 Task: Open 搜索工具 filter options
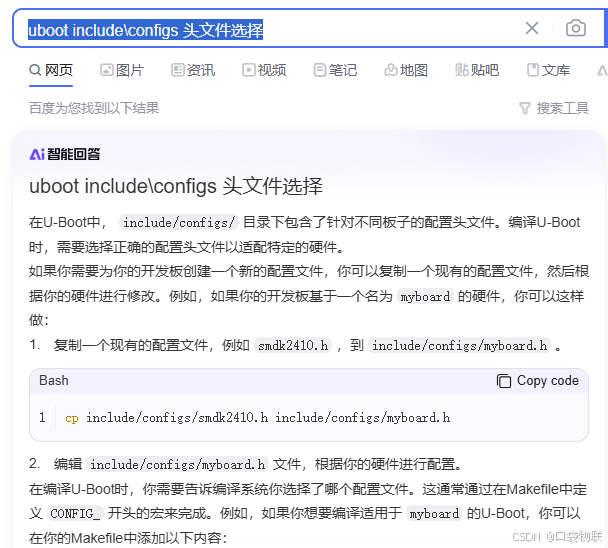coord(554,108)
